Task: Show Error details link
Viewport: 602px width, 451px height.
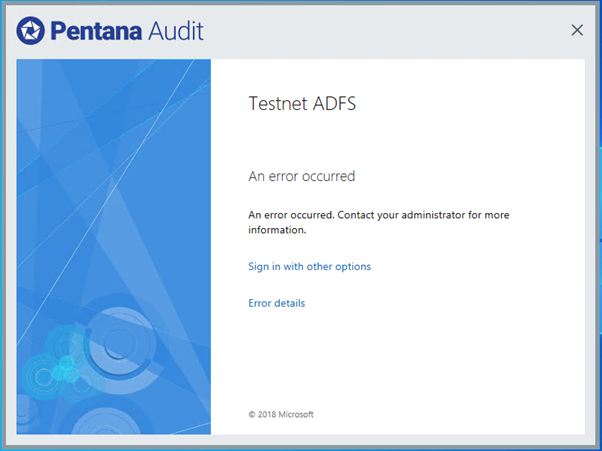Action: point(276,303)
